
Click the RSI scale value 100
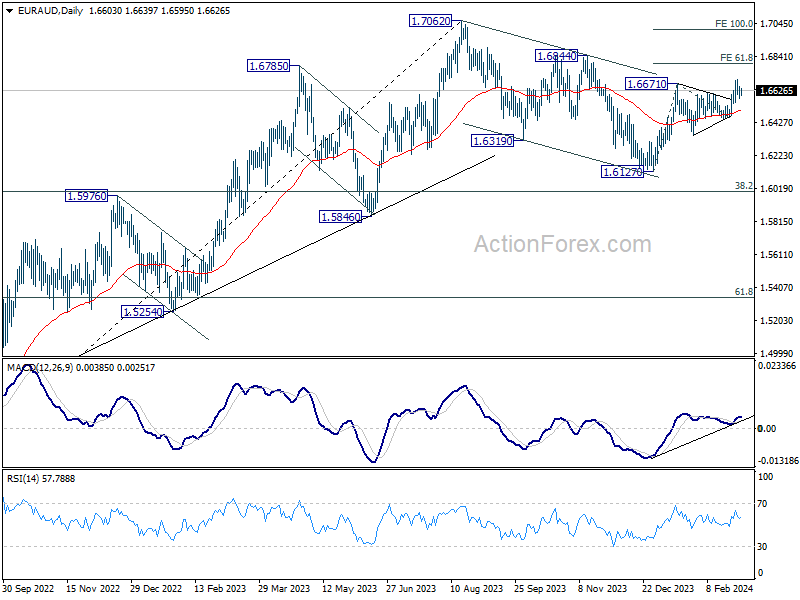[x=766, y=477]
